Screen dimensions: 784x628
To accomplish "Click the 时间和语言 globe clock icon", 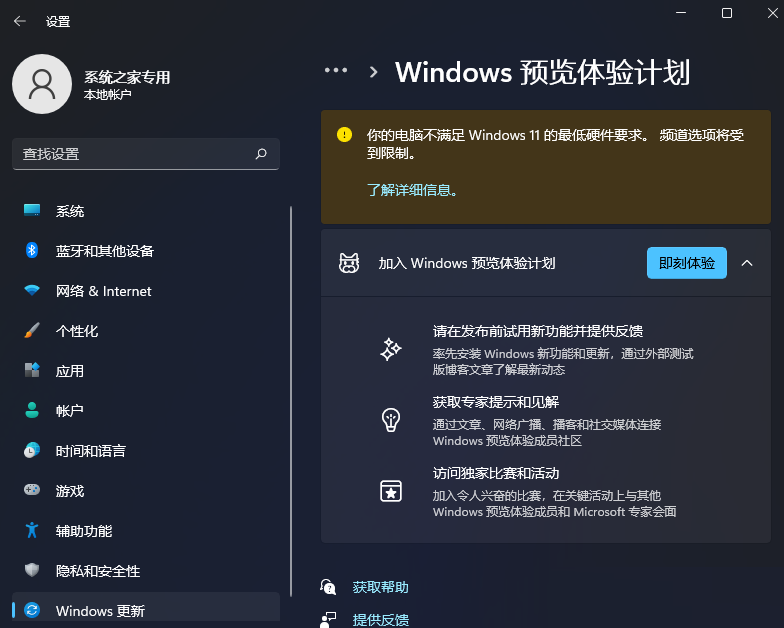I will (x=32, y=450).
